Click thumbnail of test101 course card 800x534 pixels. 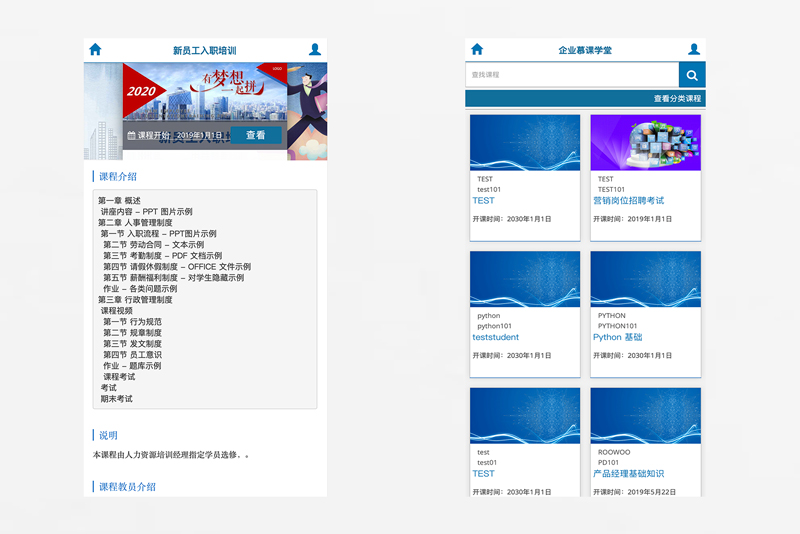tap(525, 142)
